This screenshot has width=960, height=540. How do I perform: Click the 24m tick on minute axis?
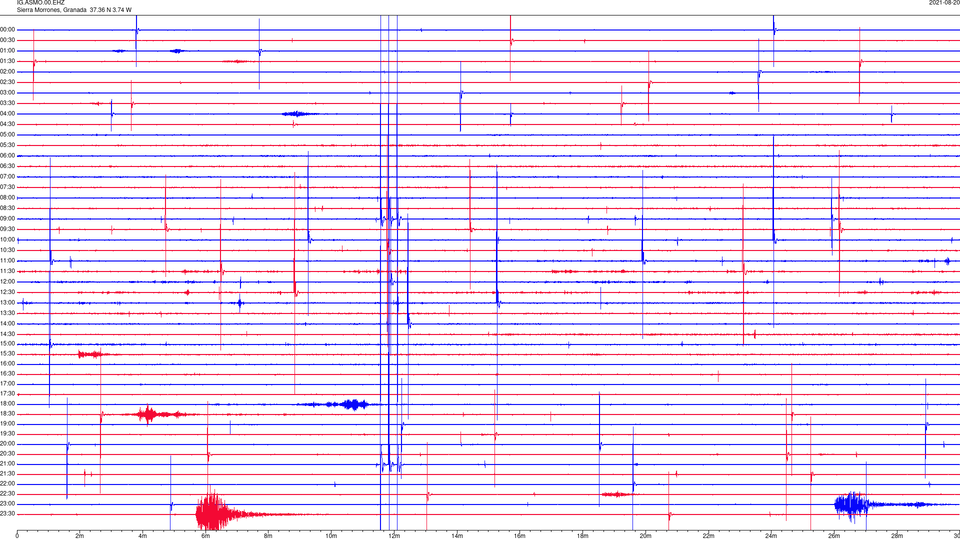pos(771,536)
